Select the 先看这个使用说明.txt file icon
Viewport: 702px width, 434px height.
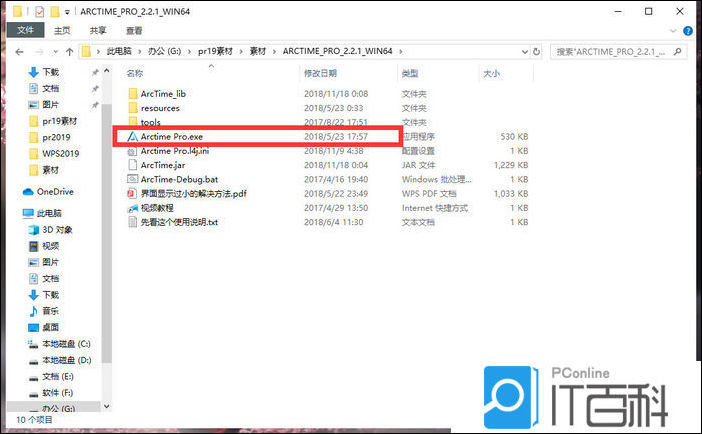pos(132,222)
